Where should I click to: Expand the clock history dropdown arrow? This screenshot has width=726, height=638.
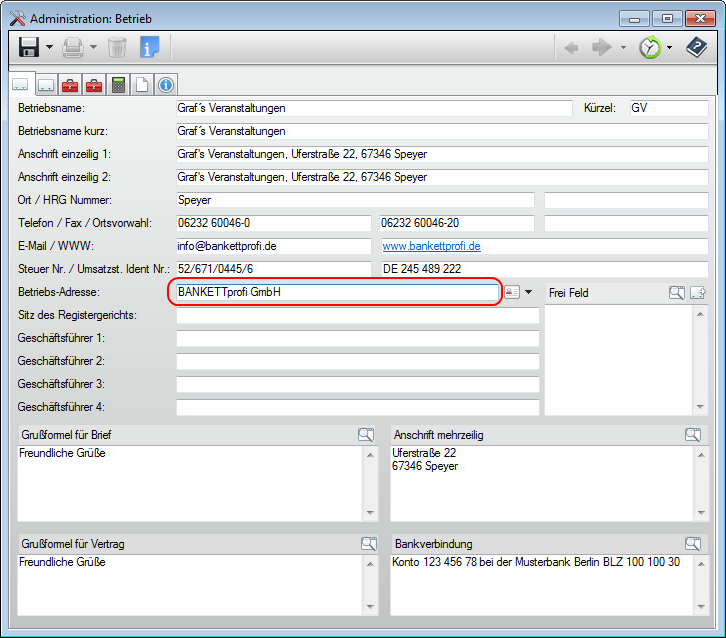670,47
